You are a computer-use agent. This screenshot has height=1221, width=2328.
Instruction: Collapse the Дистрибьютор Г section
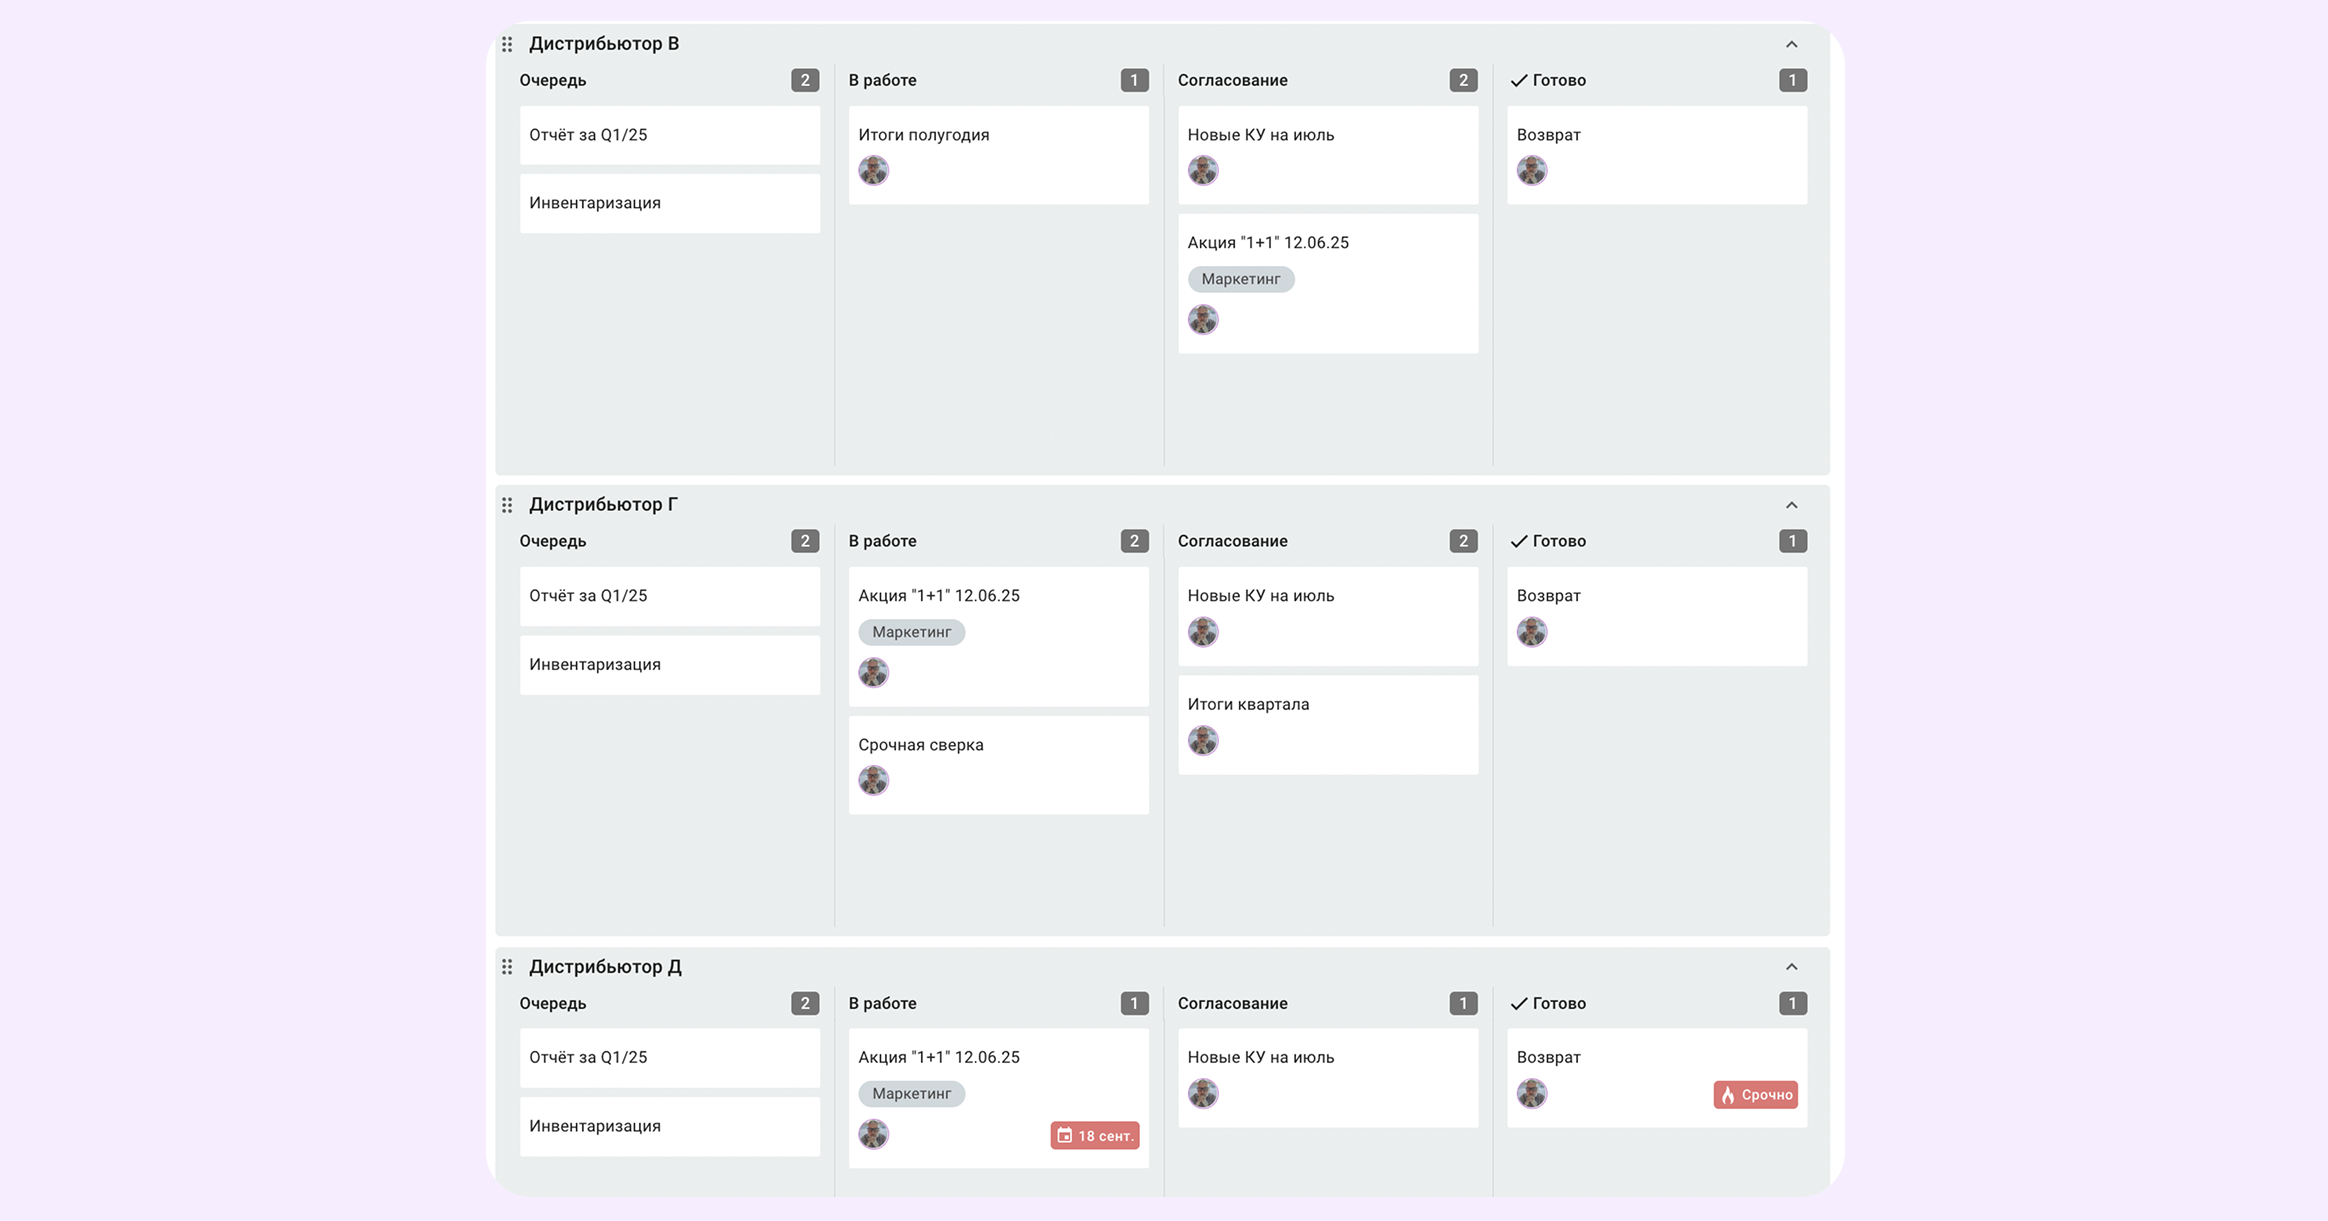point(1791,505)
